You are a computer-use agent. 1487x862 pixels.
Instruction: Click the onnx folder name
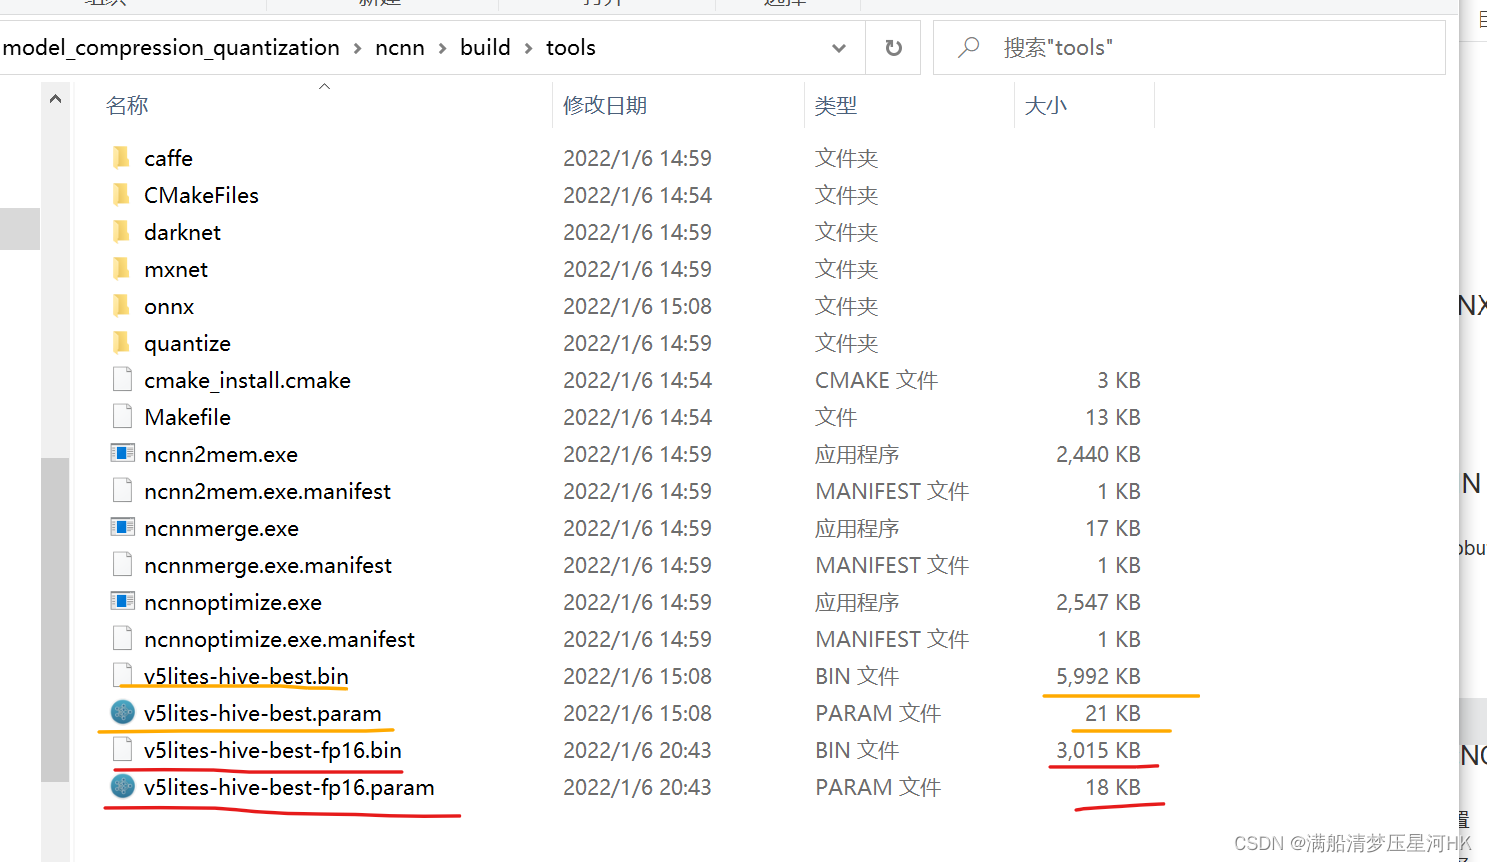[x=169, y=306]
